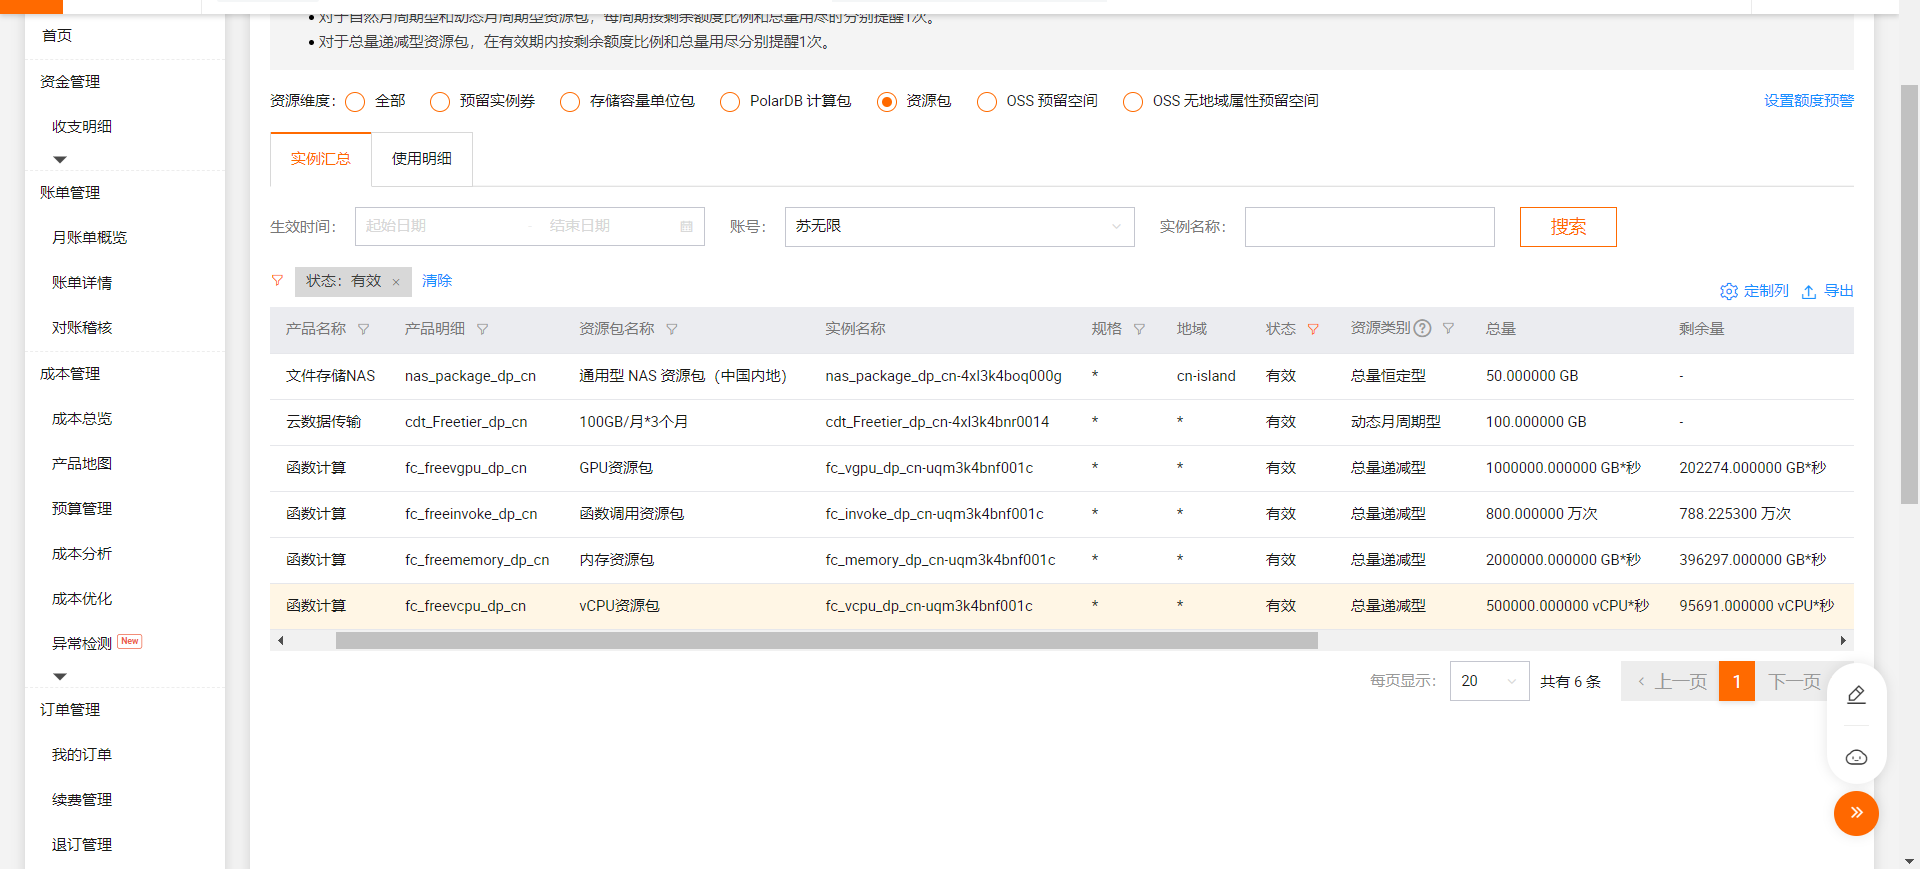Image resolution: width=1920 pixels, height=869 pixels.
Task: Click the help question icon beside 资源类别
Action: click(x=1422, y=328)
